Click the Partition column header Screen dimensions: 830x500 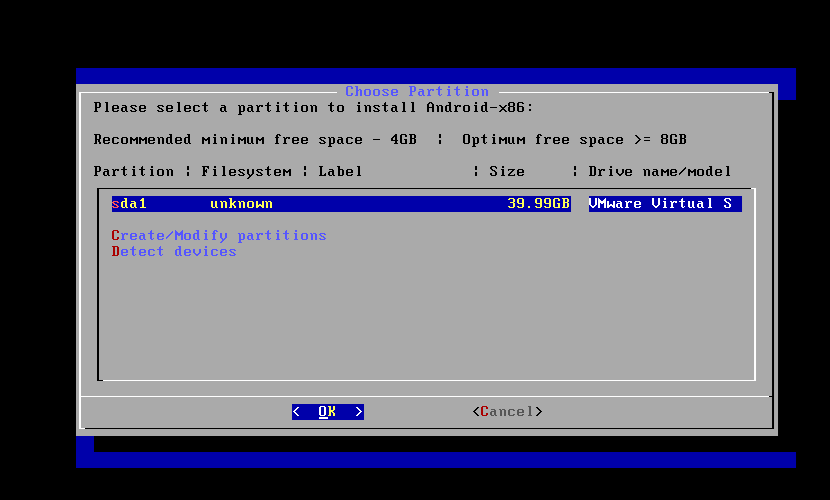coord(133,171)
